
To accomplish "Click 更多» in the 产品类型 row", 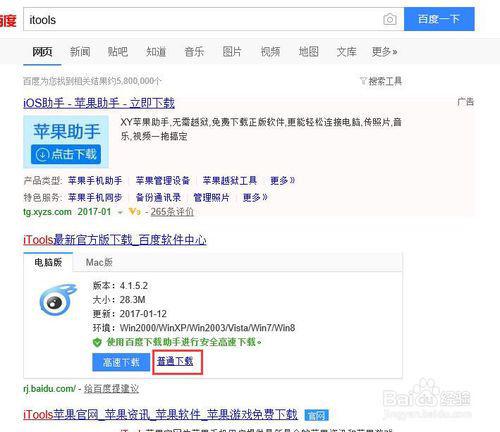I will coord(283,181).
